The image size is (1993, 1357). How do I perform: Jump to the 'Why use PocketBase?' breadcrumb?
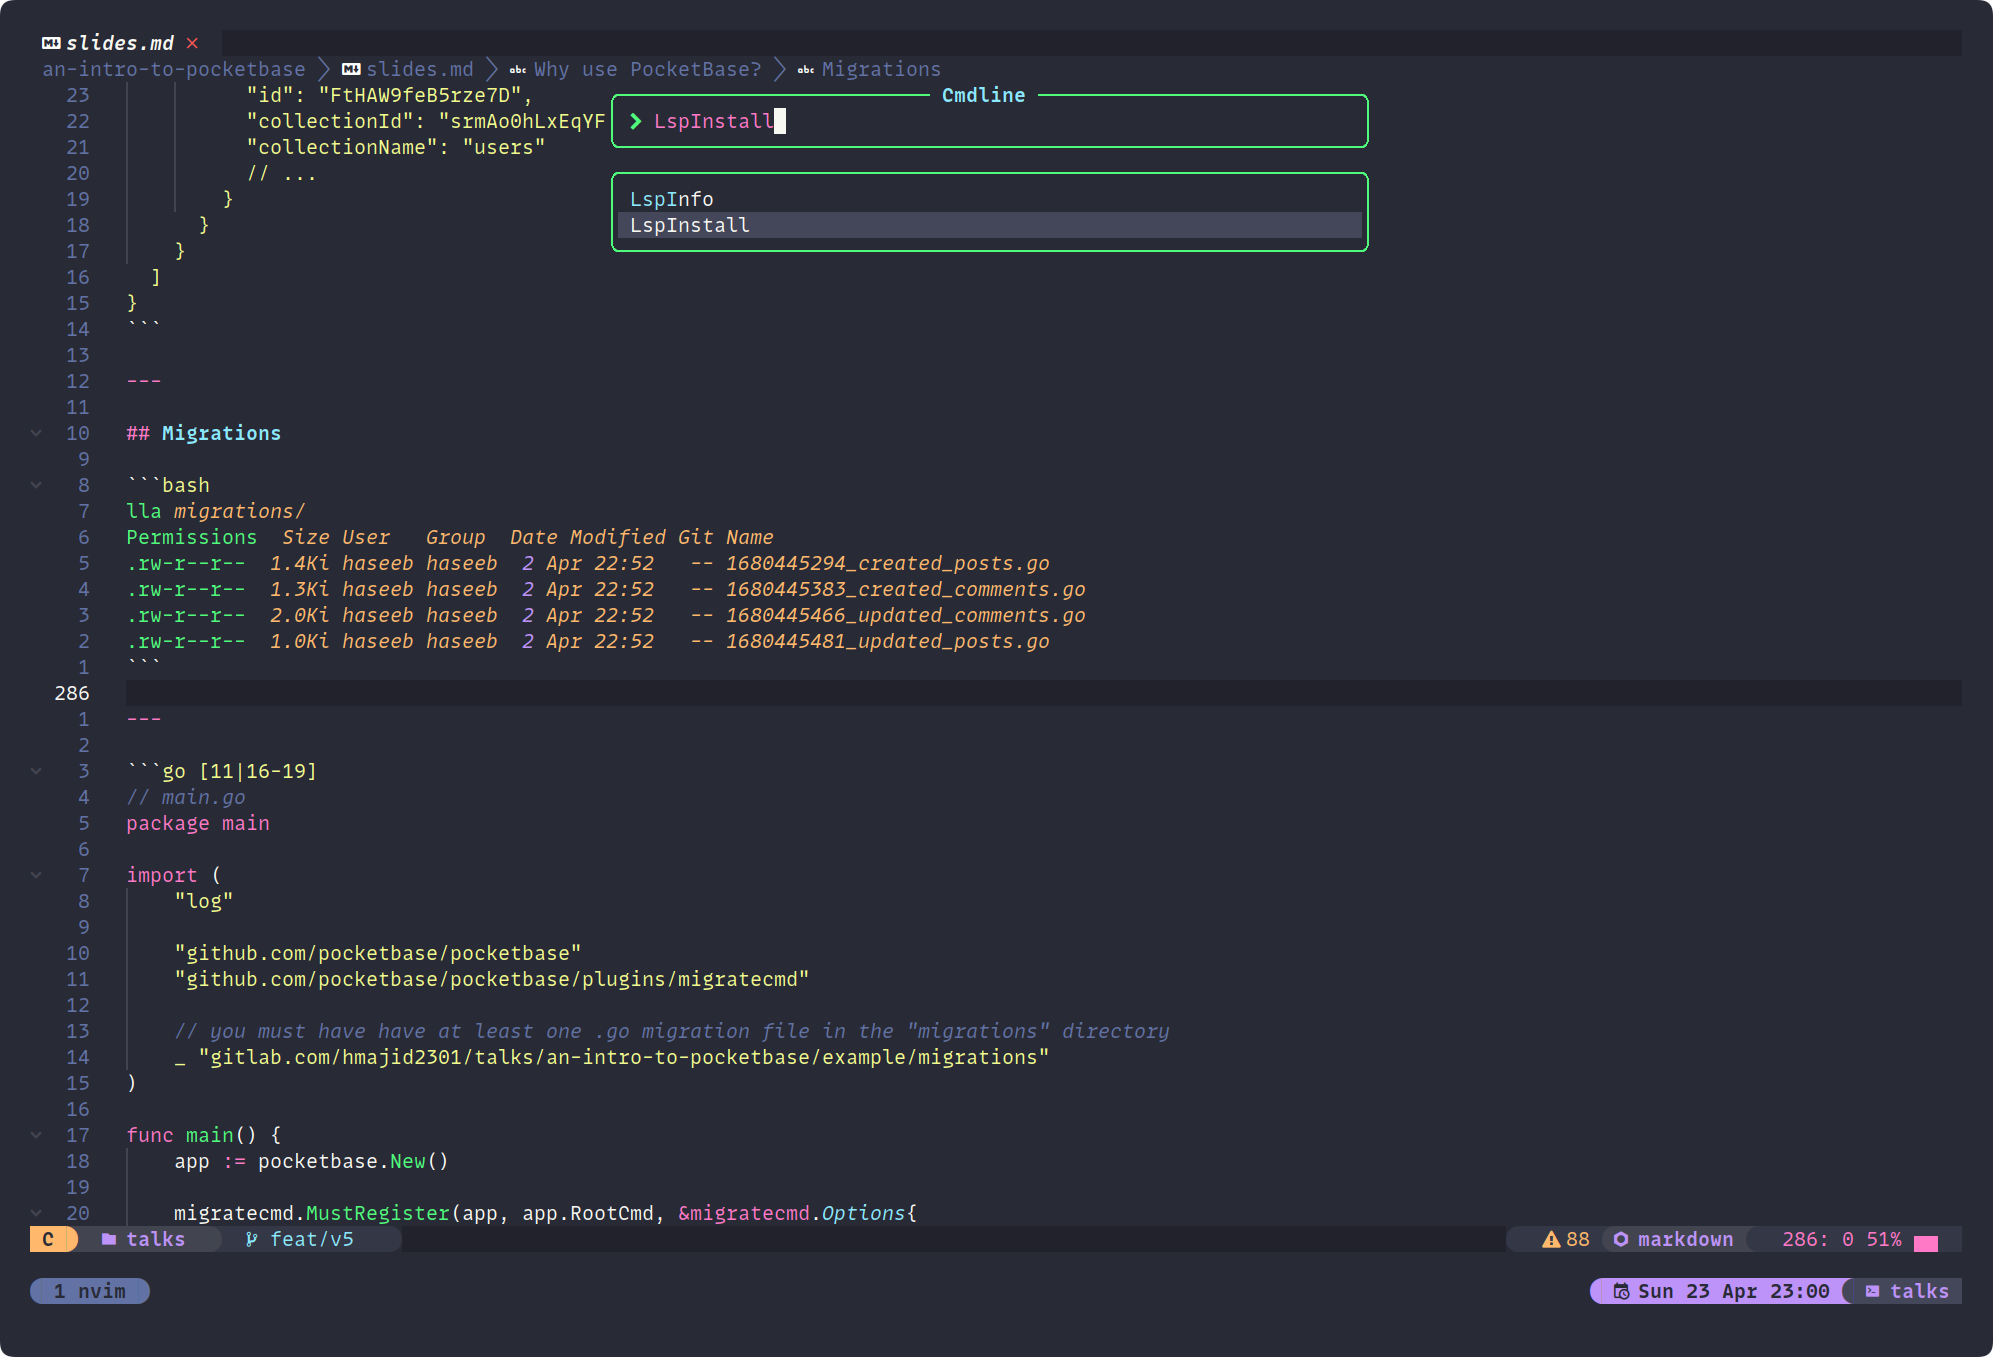[x=648, y=69]
